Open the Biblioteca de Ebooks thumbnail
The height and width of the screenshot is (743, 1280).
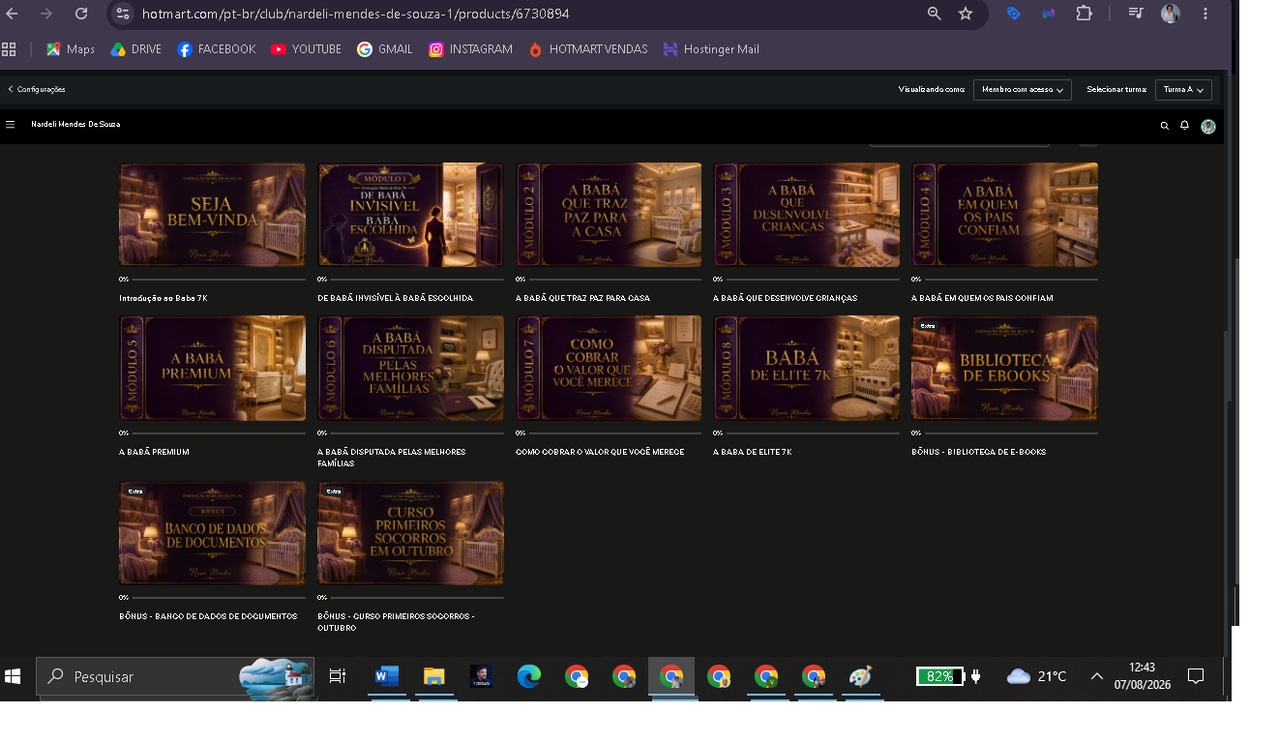coord(1004,368)
